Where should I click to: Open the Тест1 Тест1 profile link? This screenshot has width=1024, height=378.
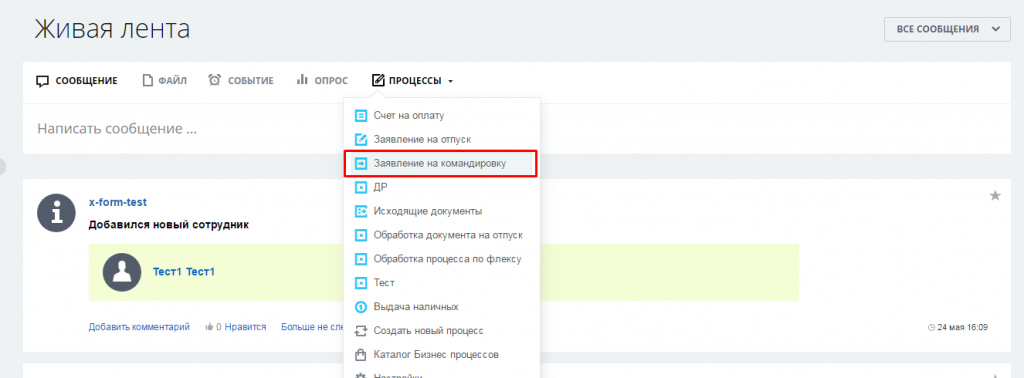coord(184,272)
